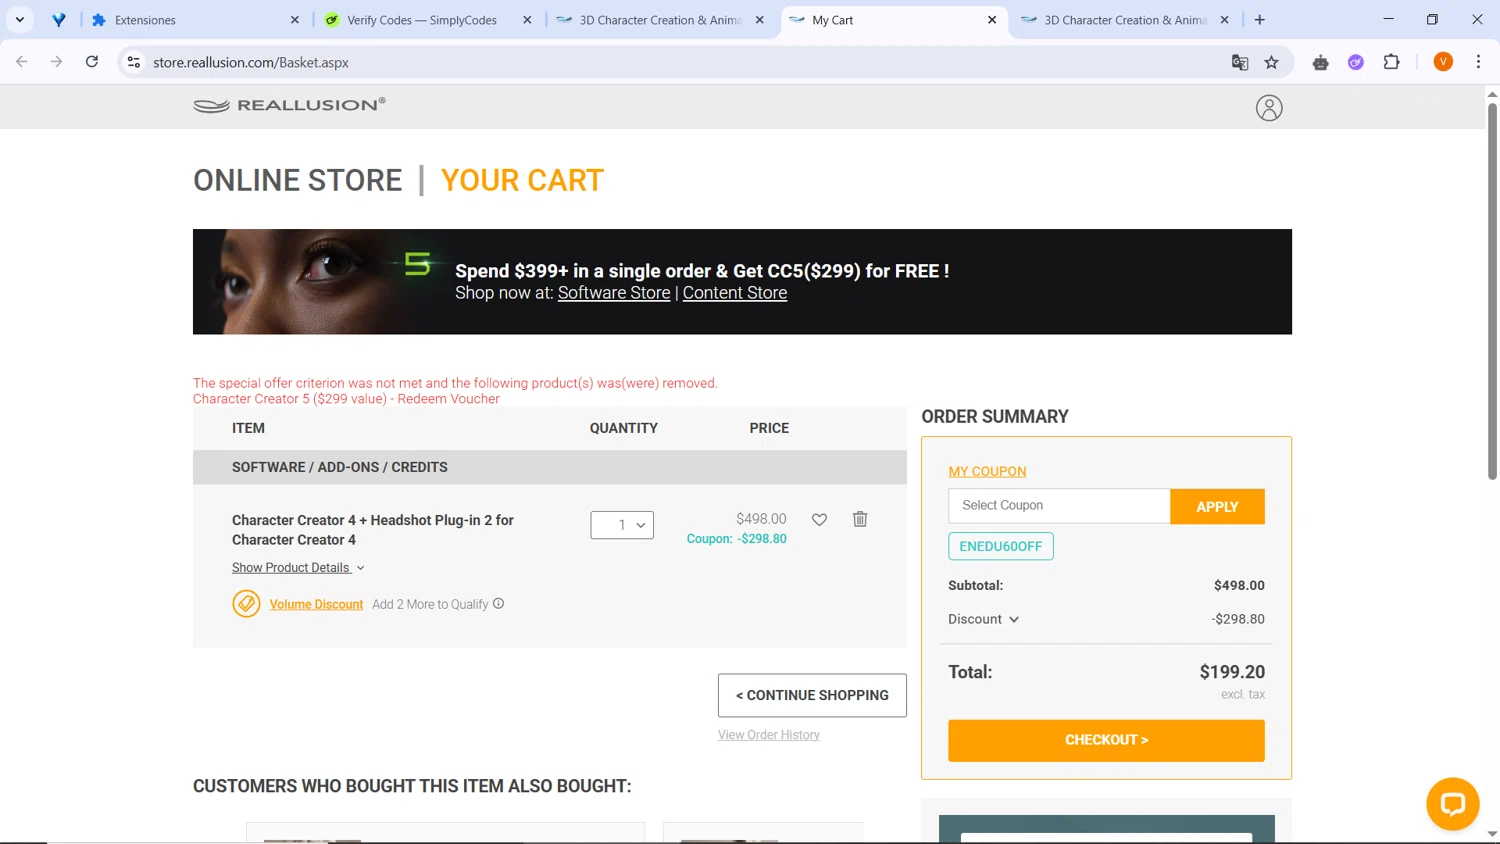1500x844 pixels.
Task: Click the APPLY coupon button
Action: [1217, 506]
